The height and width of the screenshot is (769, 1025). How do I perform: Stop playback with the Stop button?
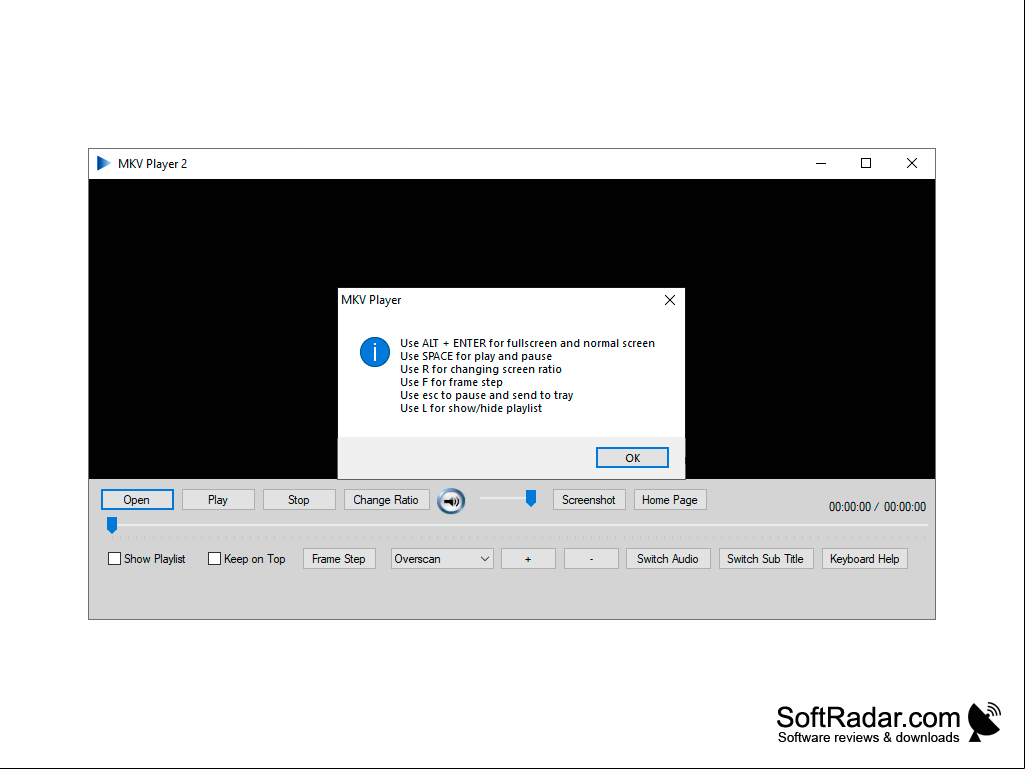coord(299,500)
